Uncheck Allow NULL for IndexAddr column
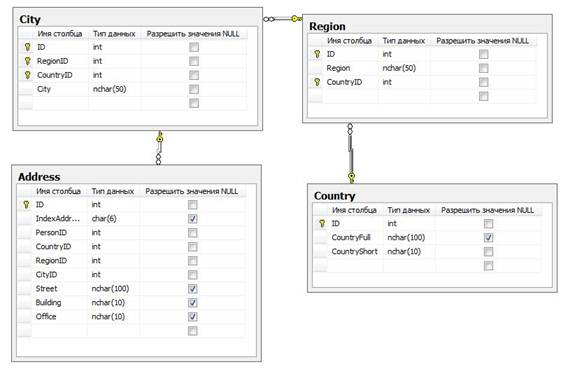Image resolution: width=568 pixels, height=369 pixels. coord(192,219)
